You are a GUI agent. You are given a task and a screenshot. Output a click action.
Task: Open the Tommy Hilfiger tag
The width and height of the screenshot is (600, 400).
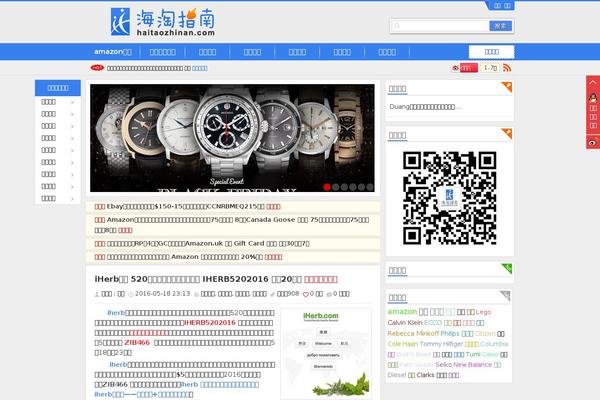(441, 344)
